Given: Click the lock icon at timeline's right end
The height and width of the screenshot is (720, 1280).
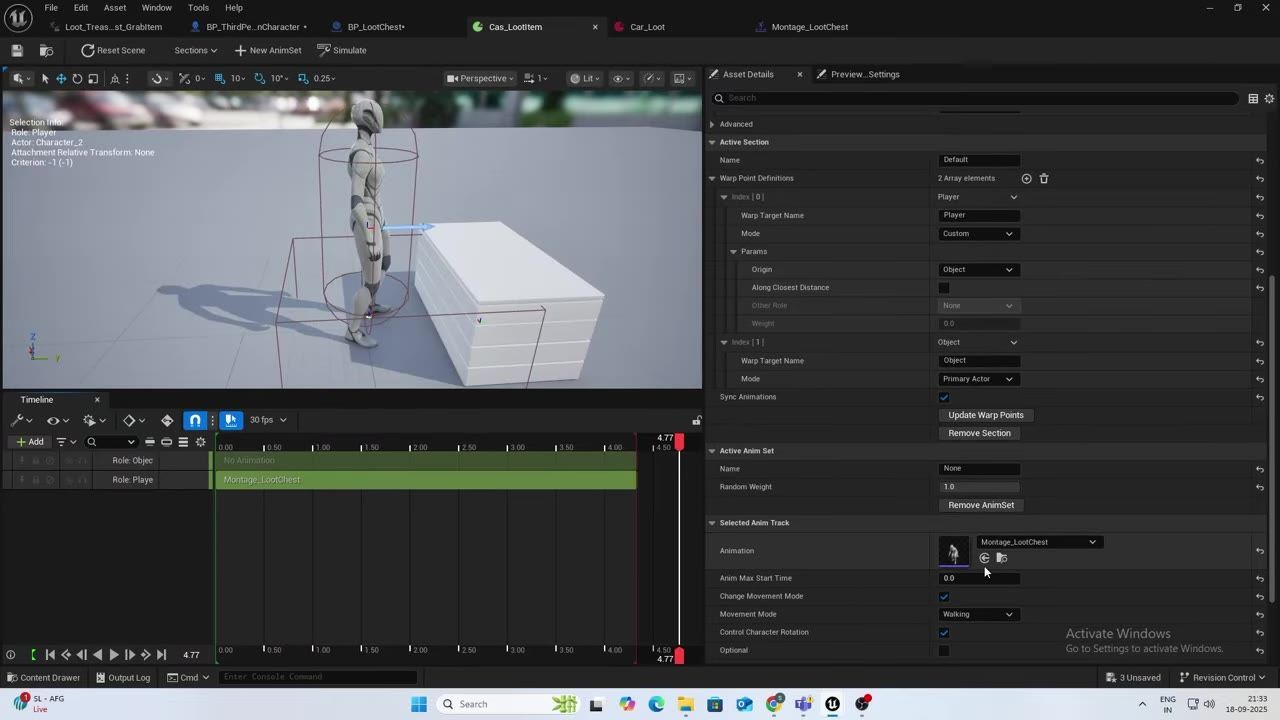Looking at the screenshot, I should (x=697, y=420).
